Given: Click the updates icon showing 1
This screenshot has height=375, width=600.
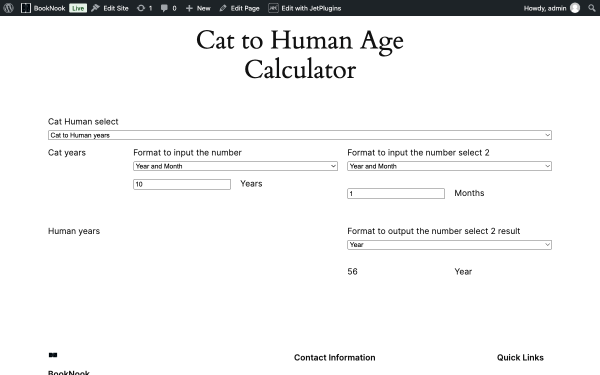Looking at the screenshot, I should pos(145,8).
